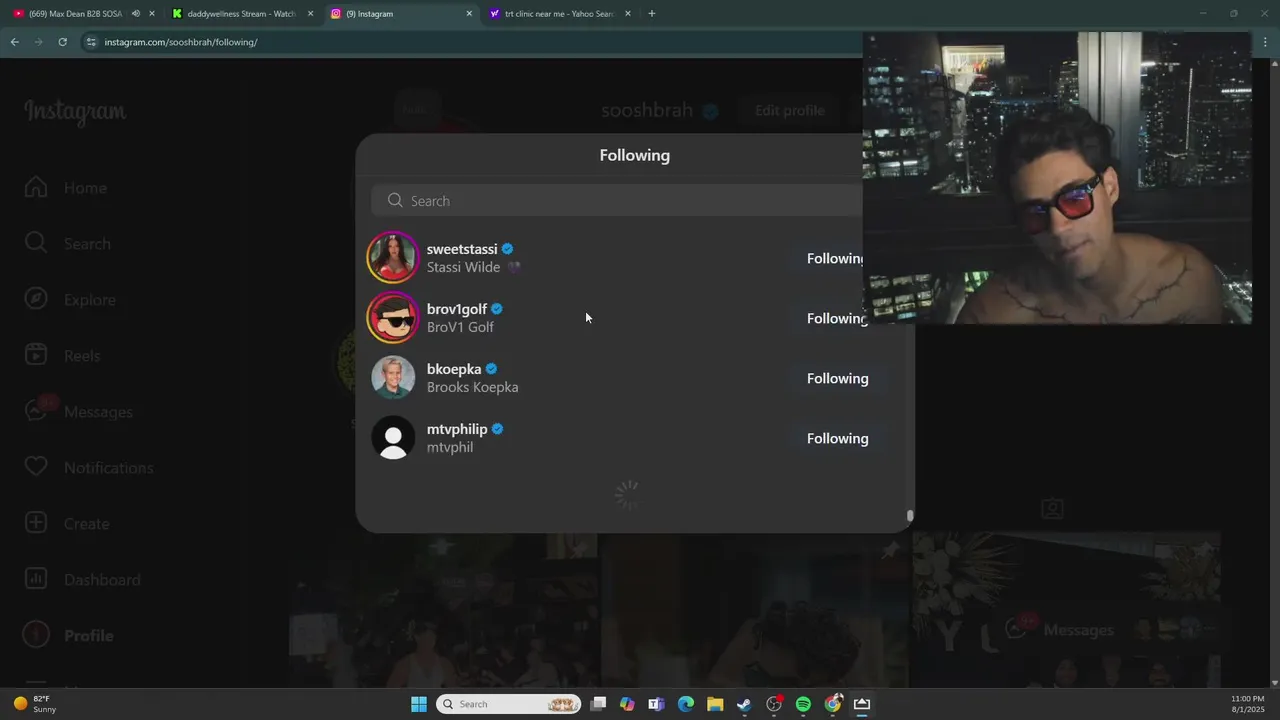Viewport: 1280px width, 720px height.
Task: Click the brov1golf avatar picture
Action: (x=393, y=318)
